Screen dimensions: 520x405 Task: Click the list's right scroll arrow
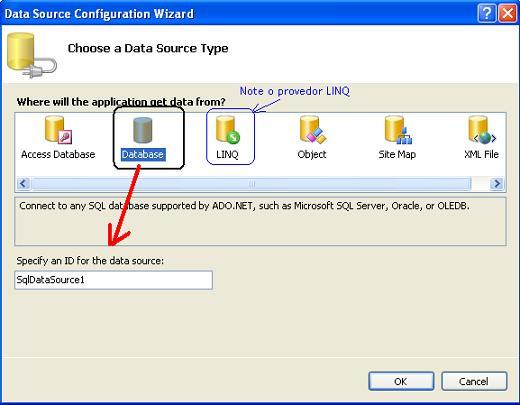click(497, 184)
